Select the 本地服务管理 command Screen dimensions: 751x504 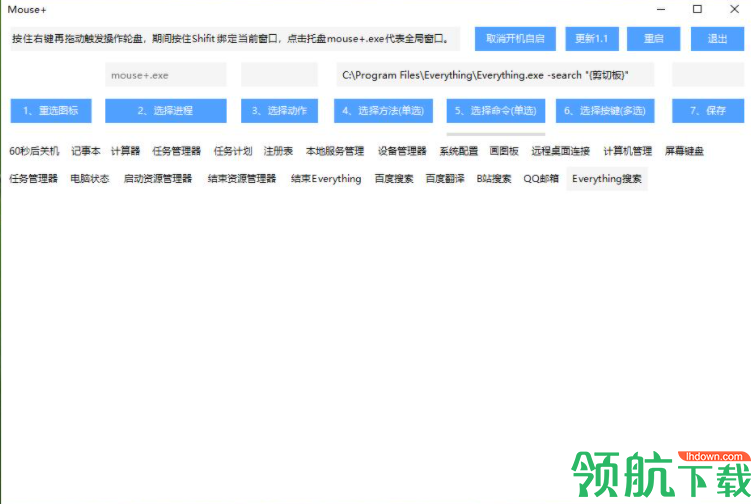click(x=335, y=151)
